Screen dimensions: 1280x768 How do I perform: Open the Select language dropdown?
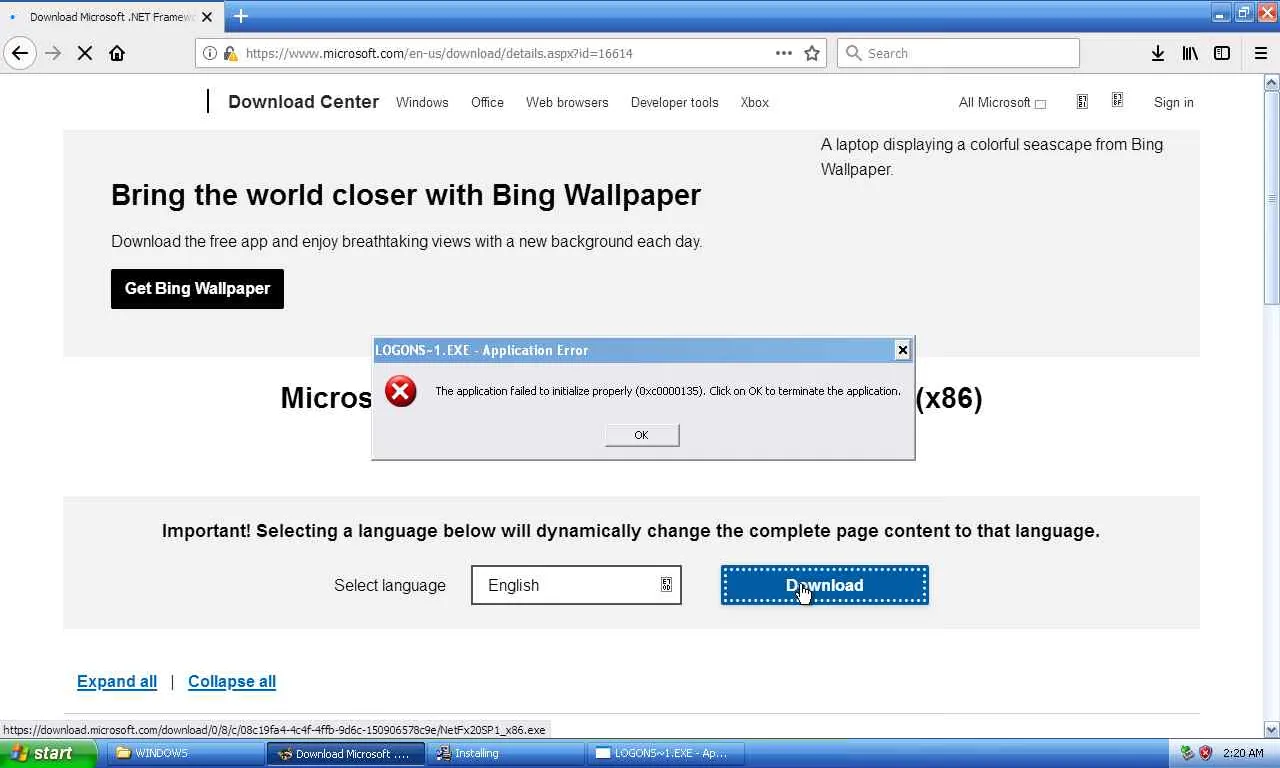[x=576, y=585]
